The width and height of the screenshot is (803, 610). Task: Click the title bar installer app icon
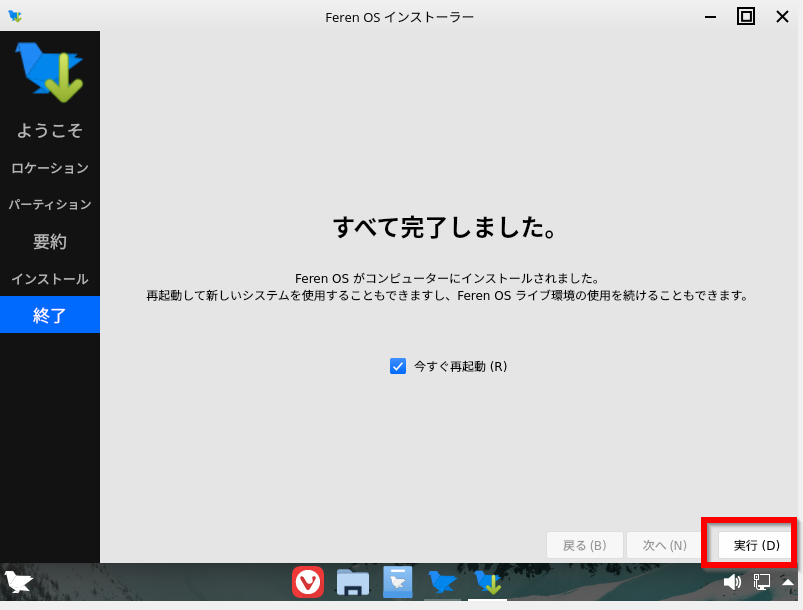tap(15, 16)
